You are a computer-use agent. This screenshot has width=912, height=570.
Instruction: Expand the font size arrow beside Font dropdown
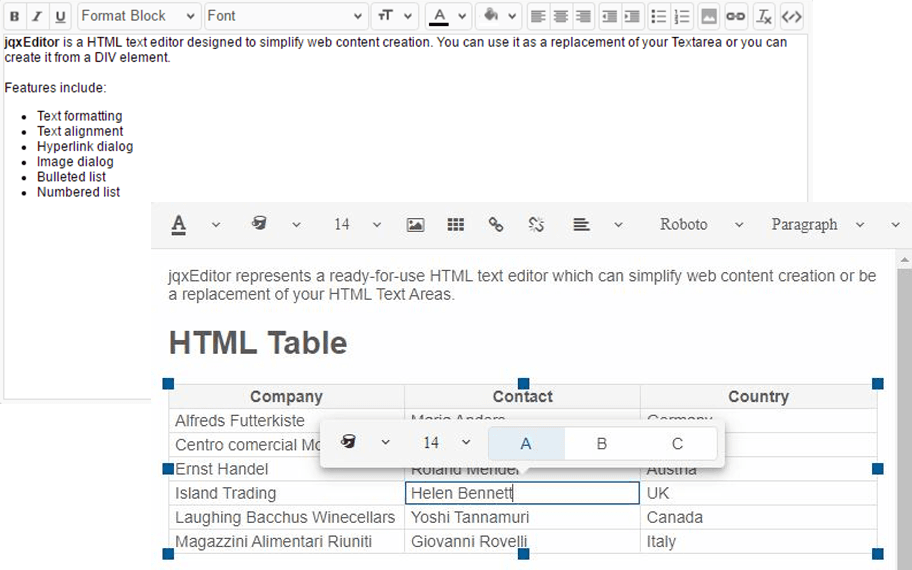tap(408, 16)
